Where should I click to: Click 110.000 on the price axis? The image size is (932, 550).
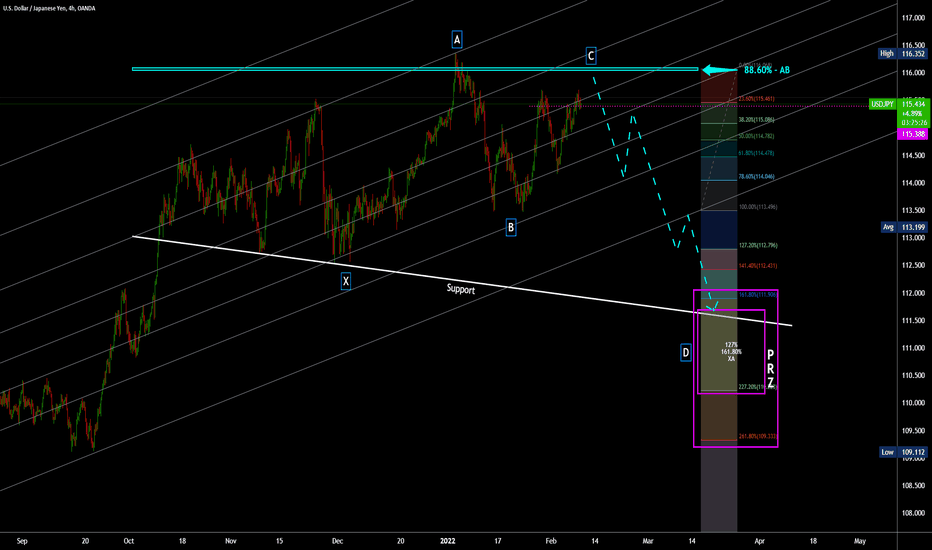point(913,403)
